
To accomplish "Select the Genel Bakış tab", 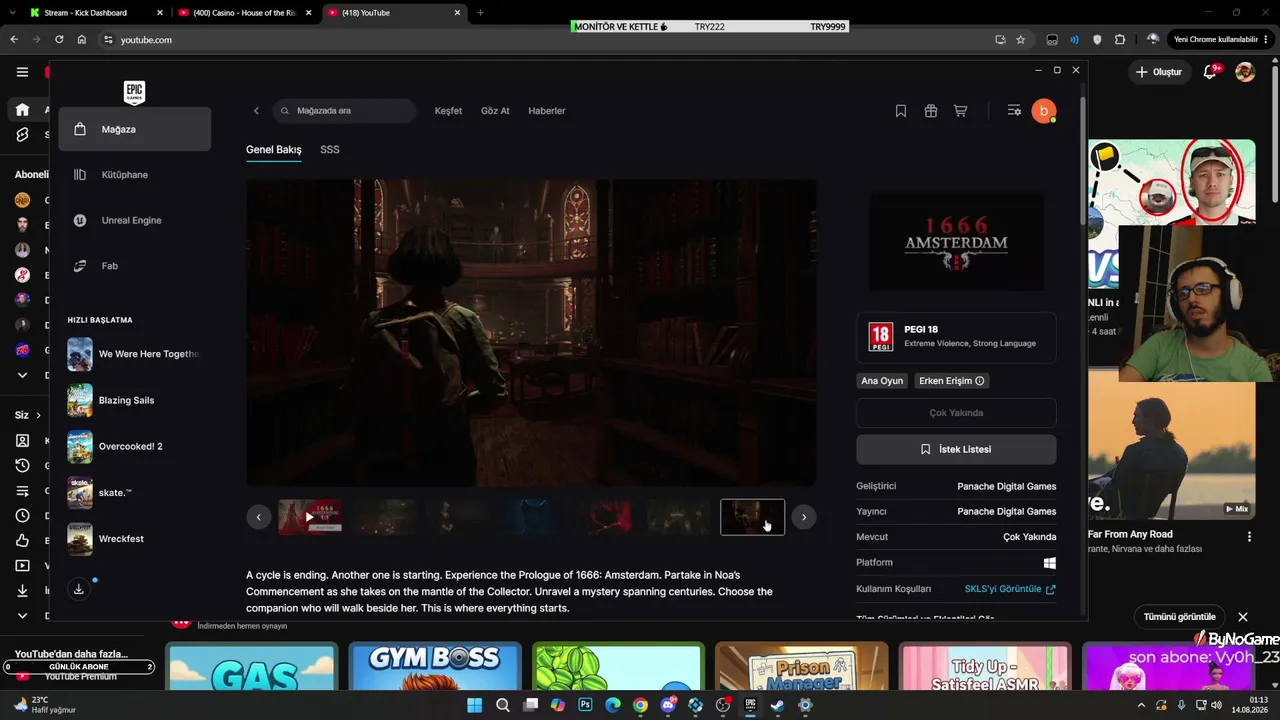I will pos(274,150).
